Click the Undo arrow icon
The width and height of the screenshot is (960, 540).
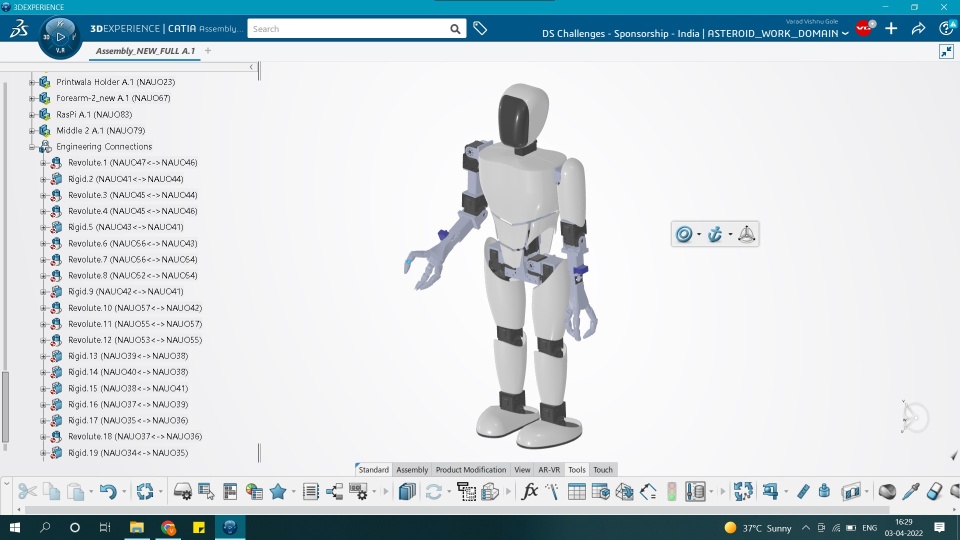[106, 491]
